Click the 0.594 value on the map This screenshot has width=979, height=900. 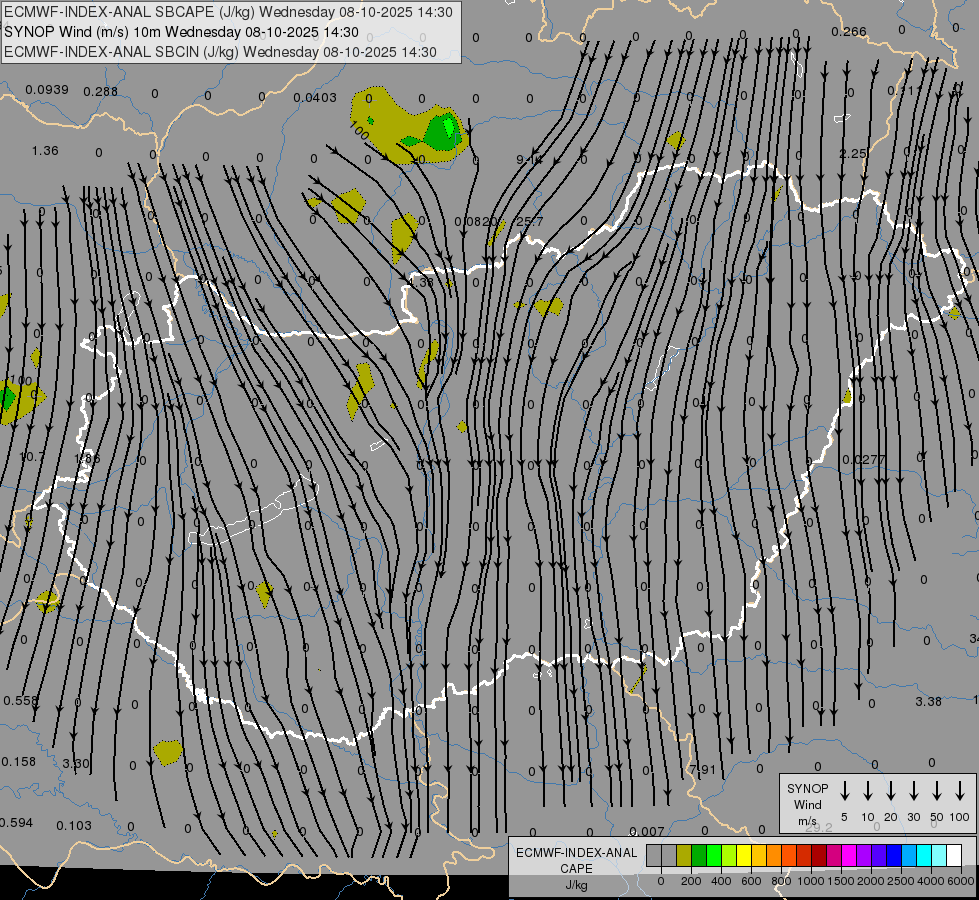pos(16,823)
